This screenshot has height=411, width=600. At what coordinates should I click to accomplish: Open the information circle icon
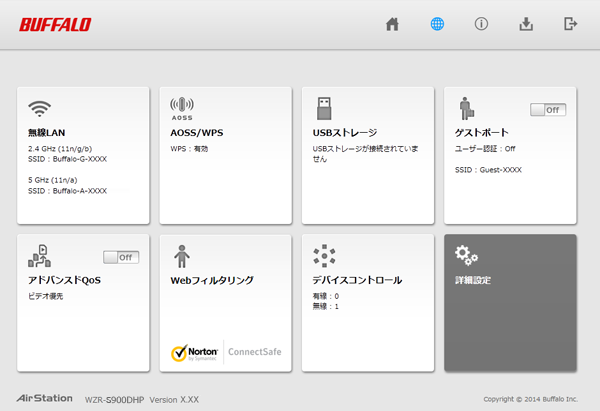(481, 24)
